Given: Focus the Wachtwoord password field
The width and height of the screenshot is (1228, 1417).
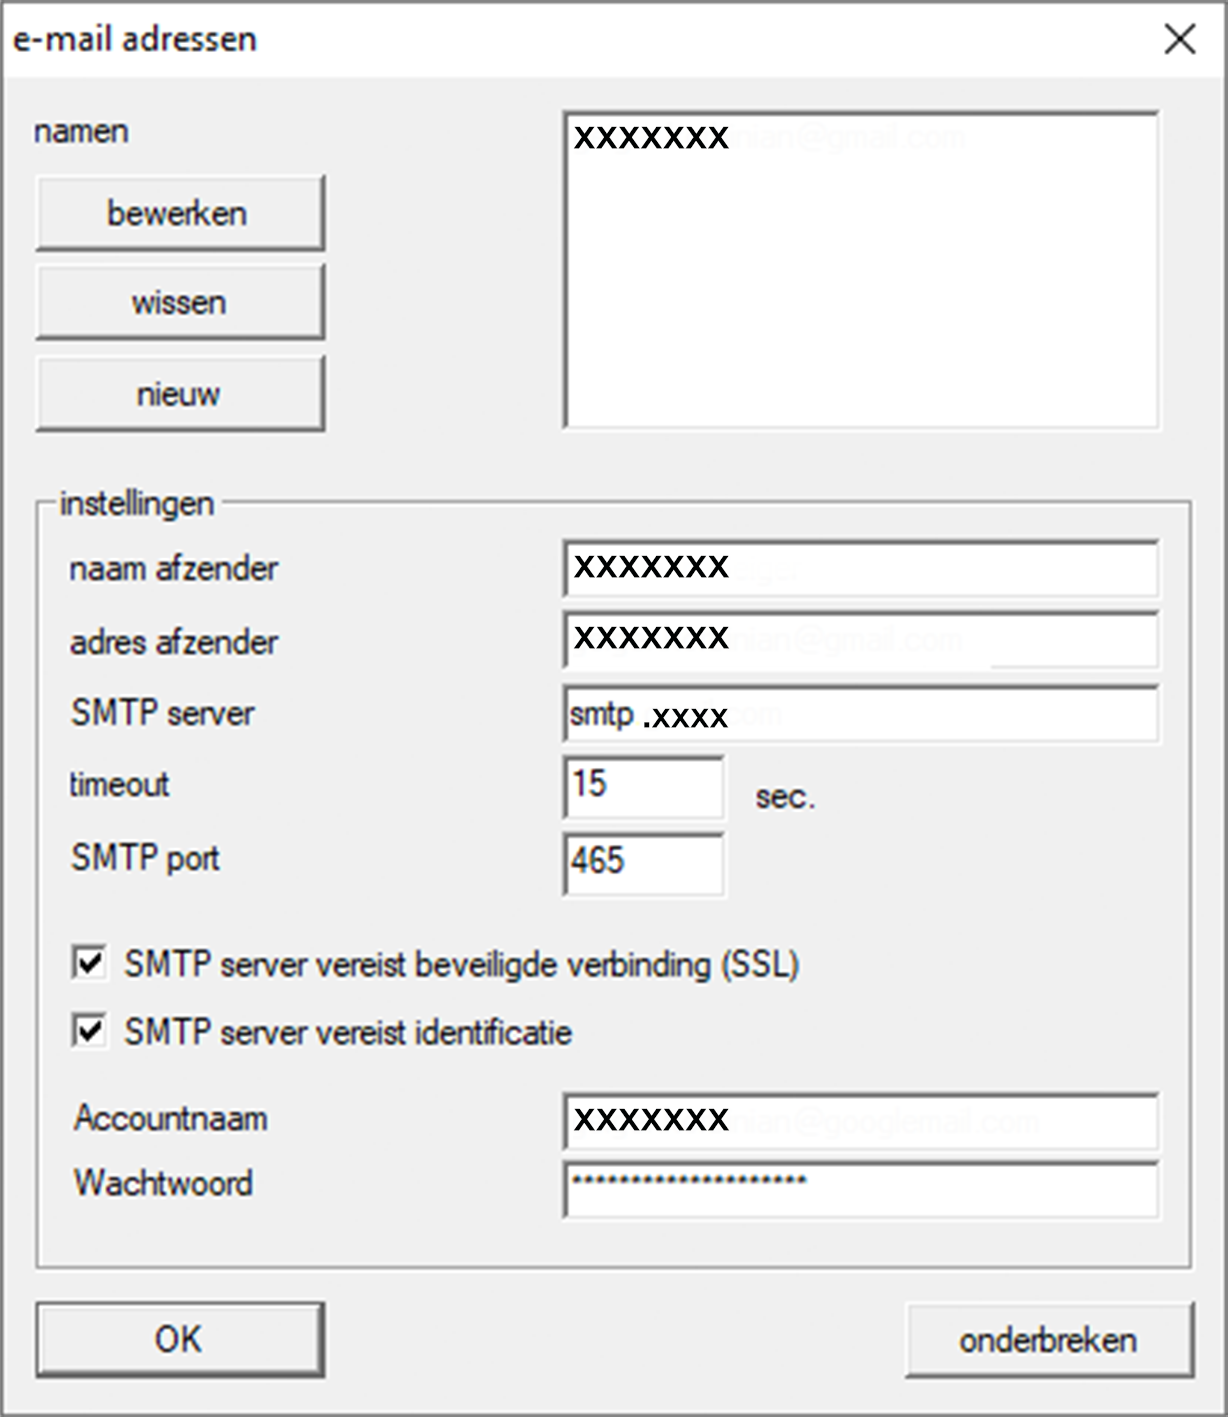Looking at the screenshot, I should (x=860, y=1188).
